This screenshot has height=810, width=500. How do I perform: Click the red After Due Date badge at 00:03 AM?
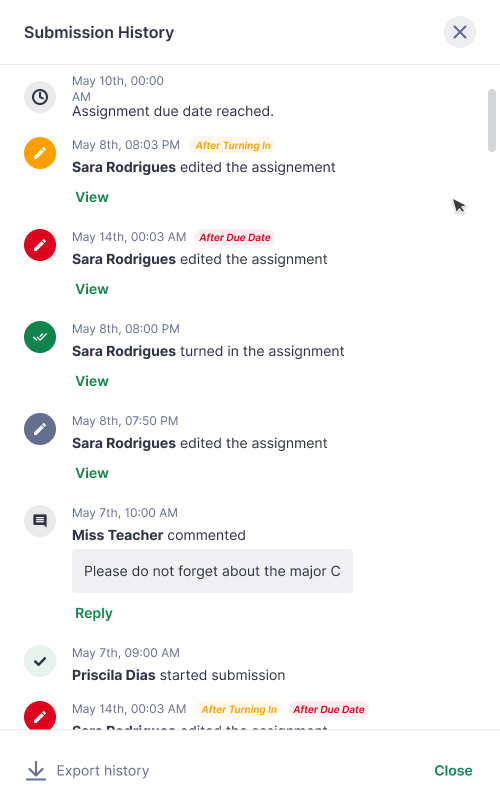[x=235, y=237]
